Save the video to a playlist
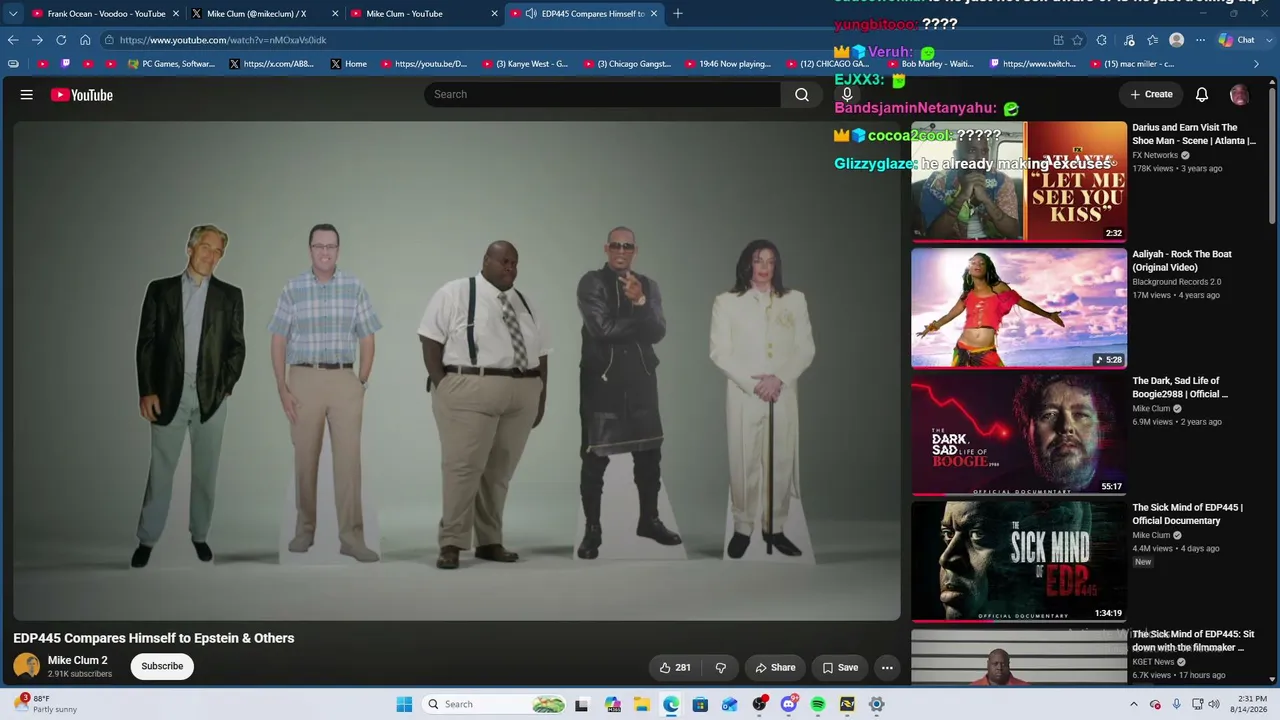1280x720 pixels. tap(840, 667)
